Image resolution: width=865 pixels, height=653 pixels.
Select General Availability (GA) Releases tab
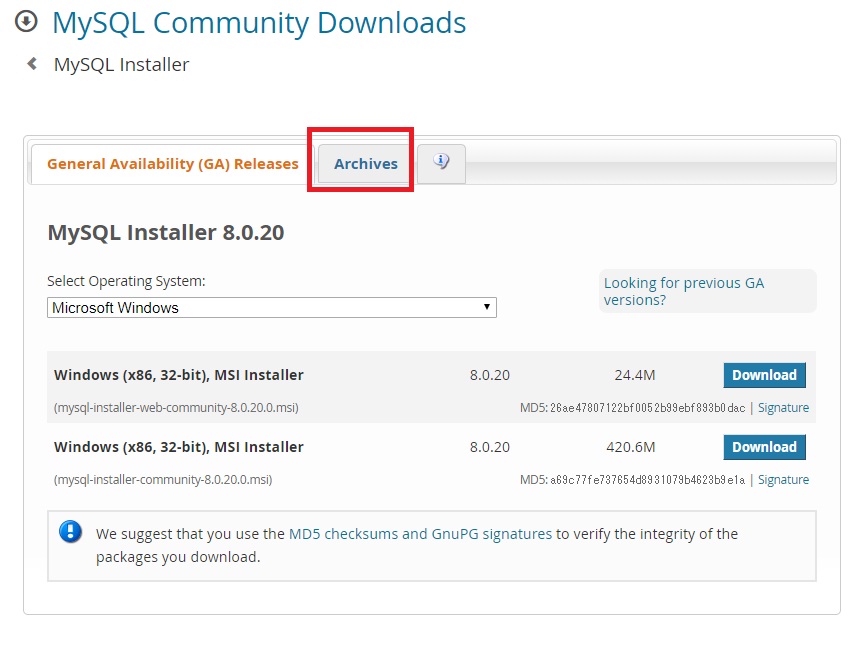pos(173,164)
